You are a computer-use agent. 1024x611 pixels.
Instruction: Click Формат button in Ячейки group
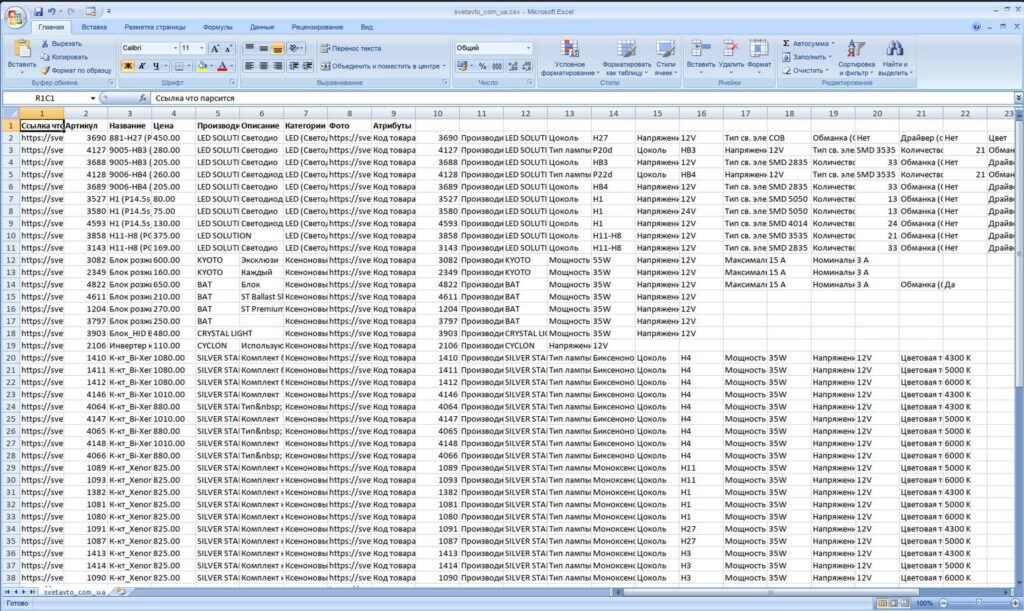pyautogui.click(x=759, y=55)
